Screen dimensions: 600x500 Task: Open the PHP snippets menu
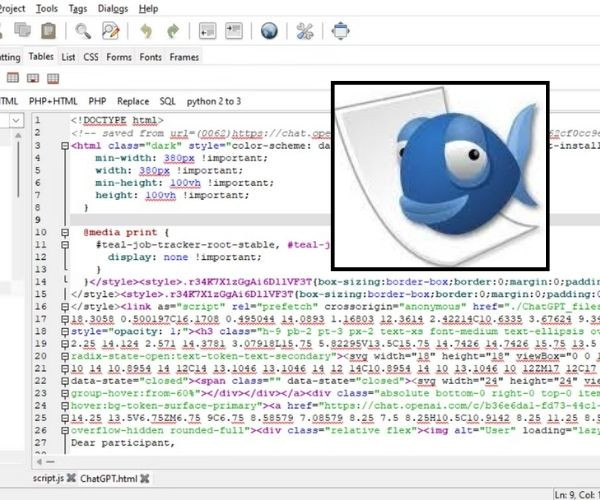tap(97, 101)
